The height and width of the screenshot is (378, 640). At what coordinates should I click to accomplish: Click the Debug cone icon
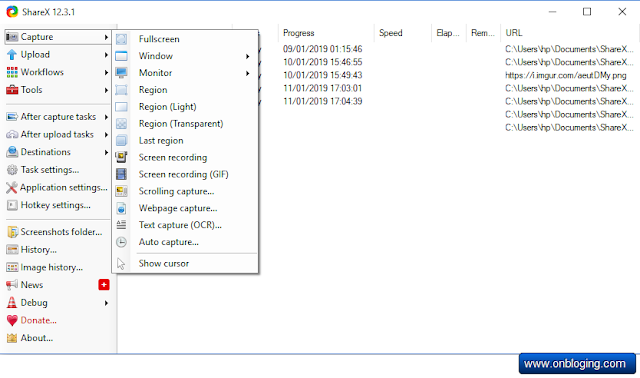[x=12, y=302]
